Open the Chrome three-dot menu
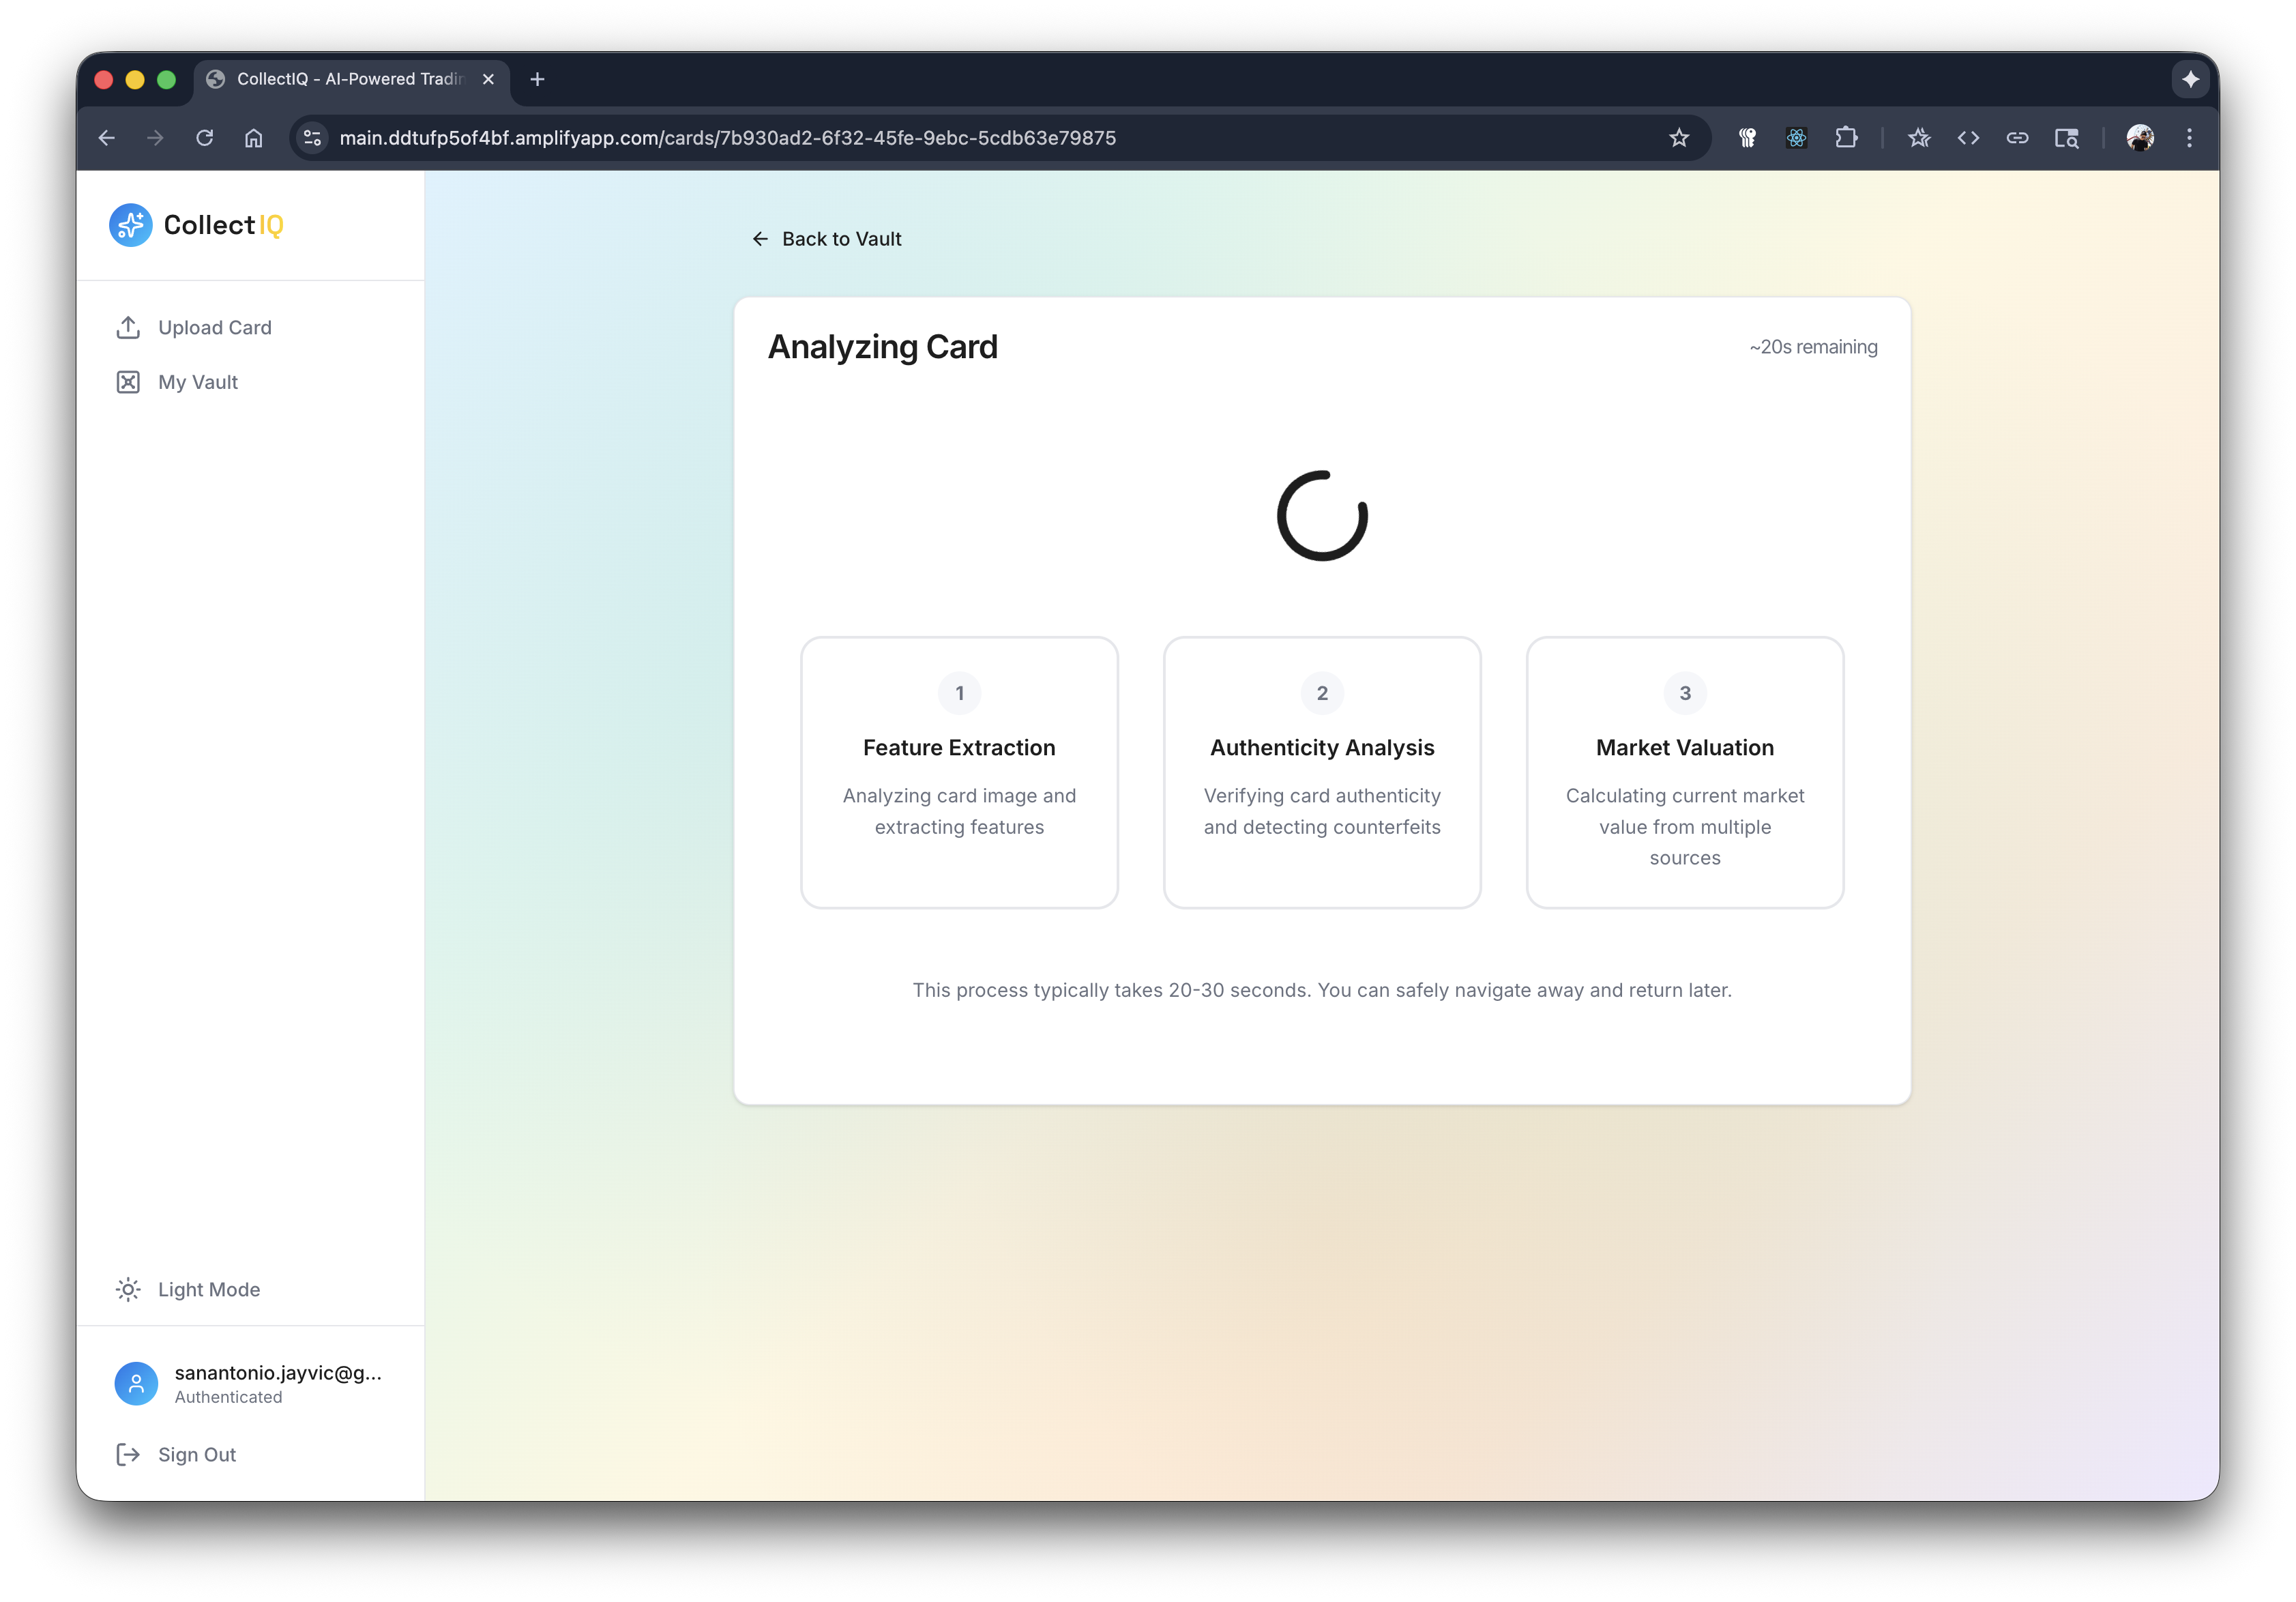Screen dimensions: 2296x1602 tap(2189, 138)
